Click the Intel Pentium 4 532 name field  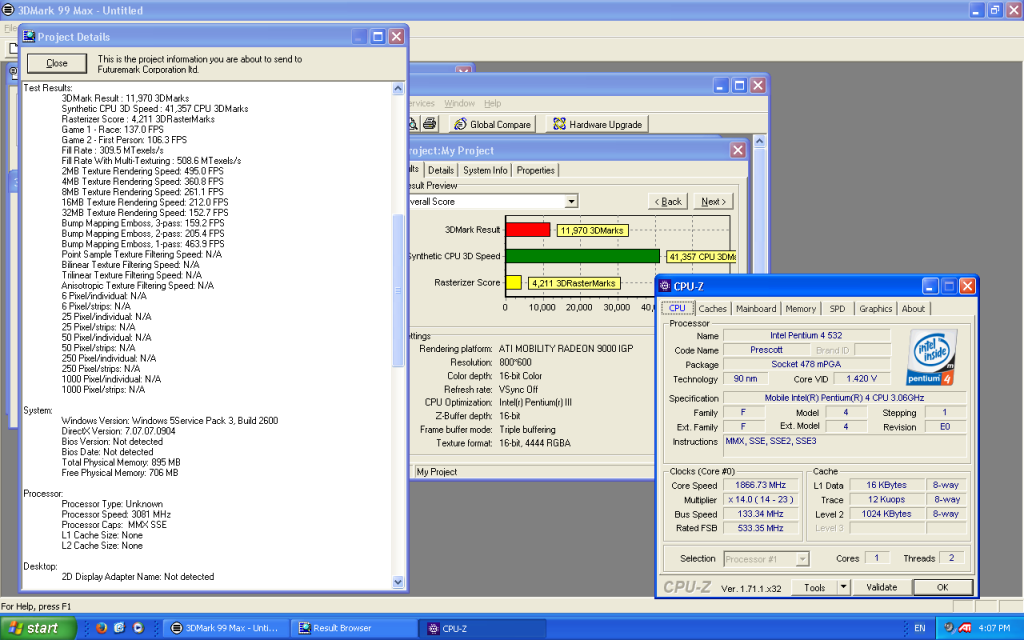(807, 335)
